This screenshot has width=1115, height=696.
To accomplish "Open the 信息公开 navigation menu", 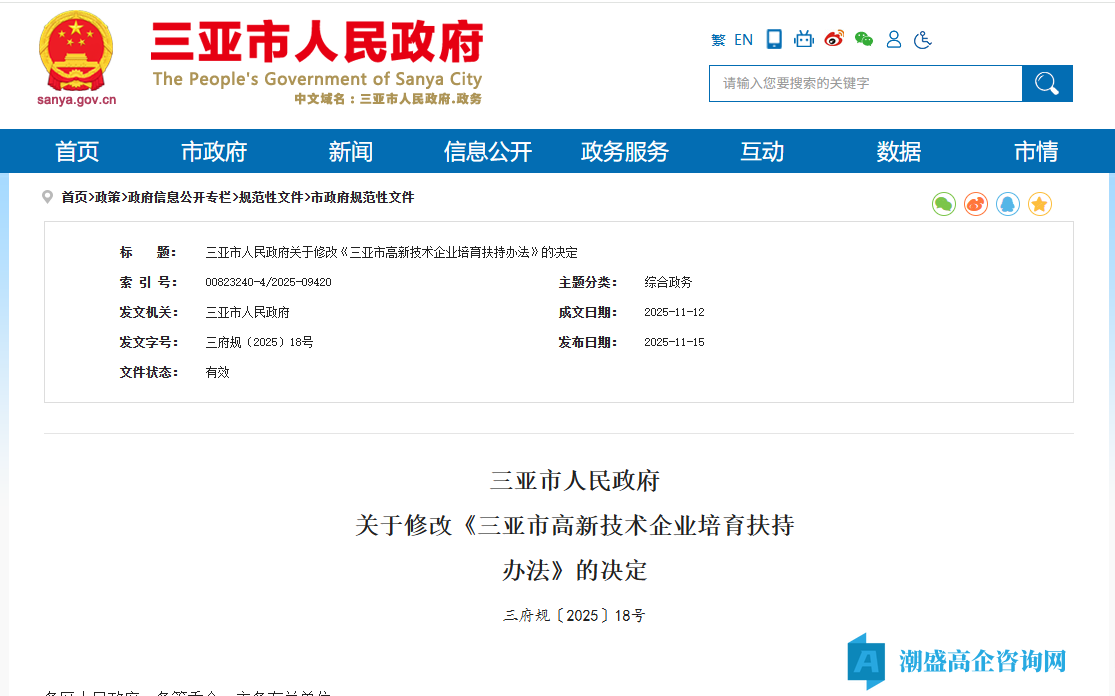I will 487,151.
